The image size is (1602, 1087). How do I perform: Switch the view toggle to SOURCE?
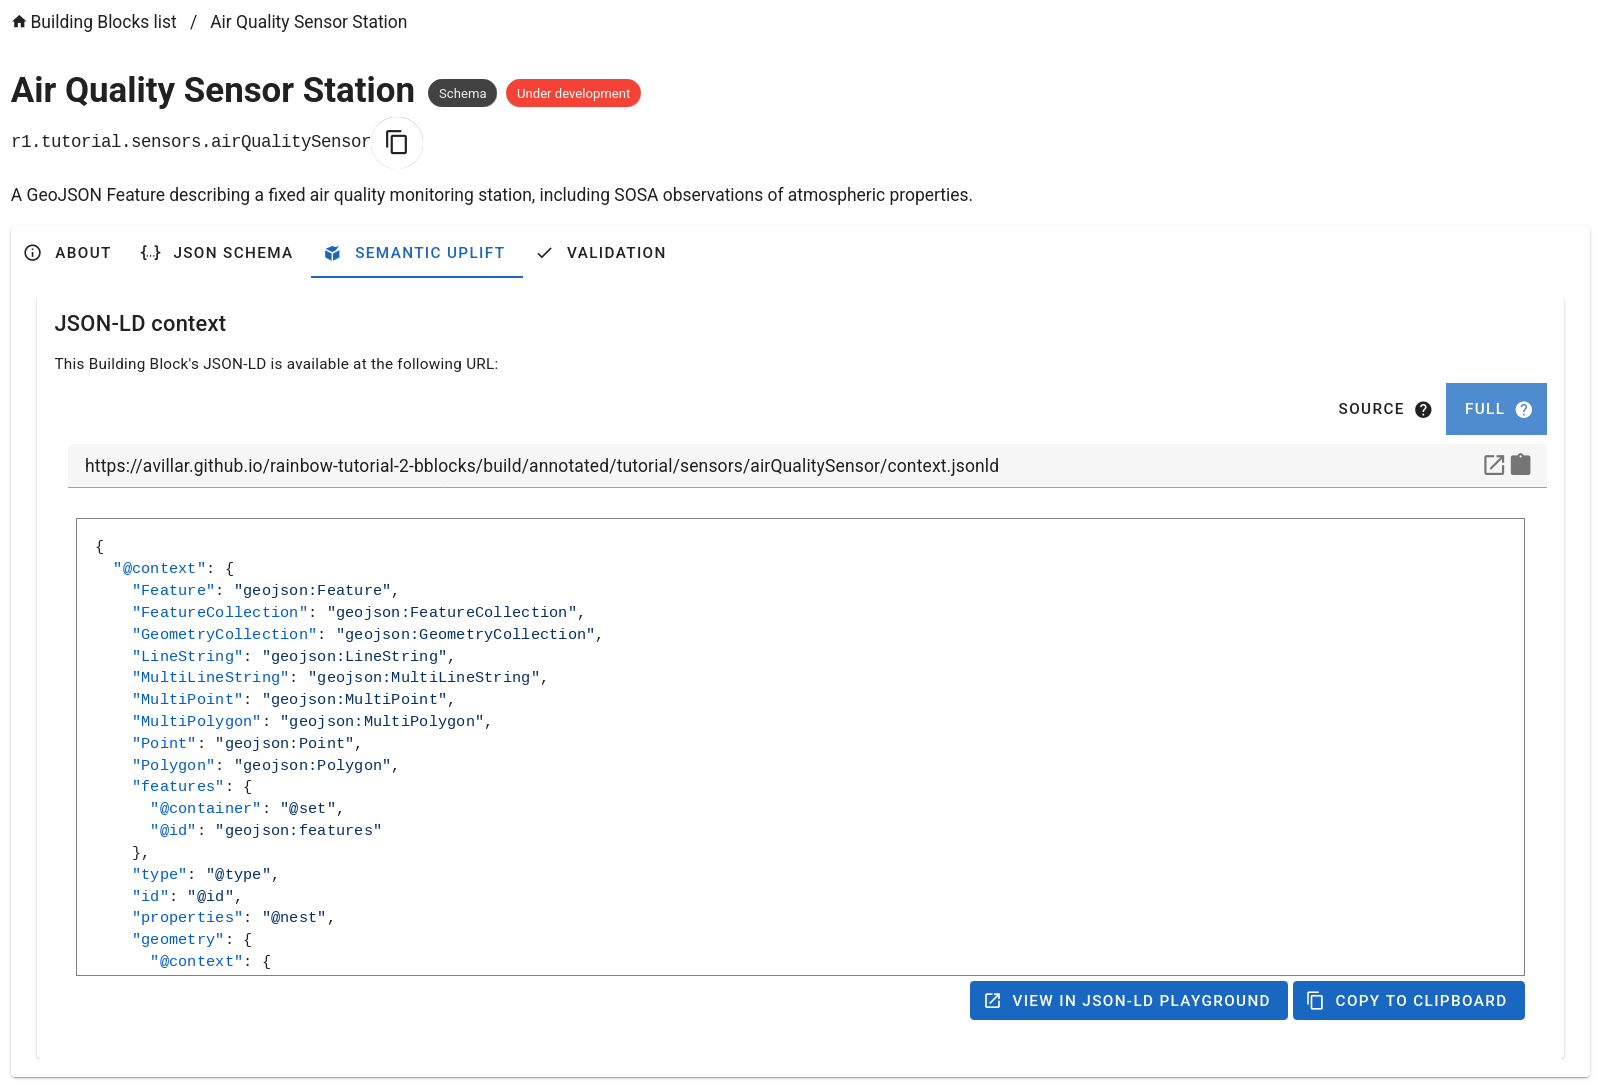click(x=1373, y=409)
